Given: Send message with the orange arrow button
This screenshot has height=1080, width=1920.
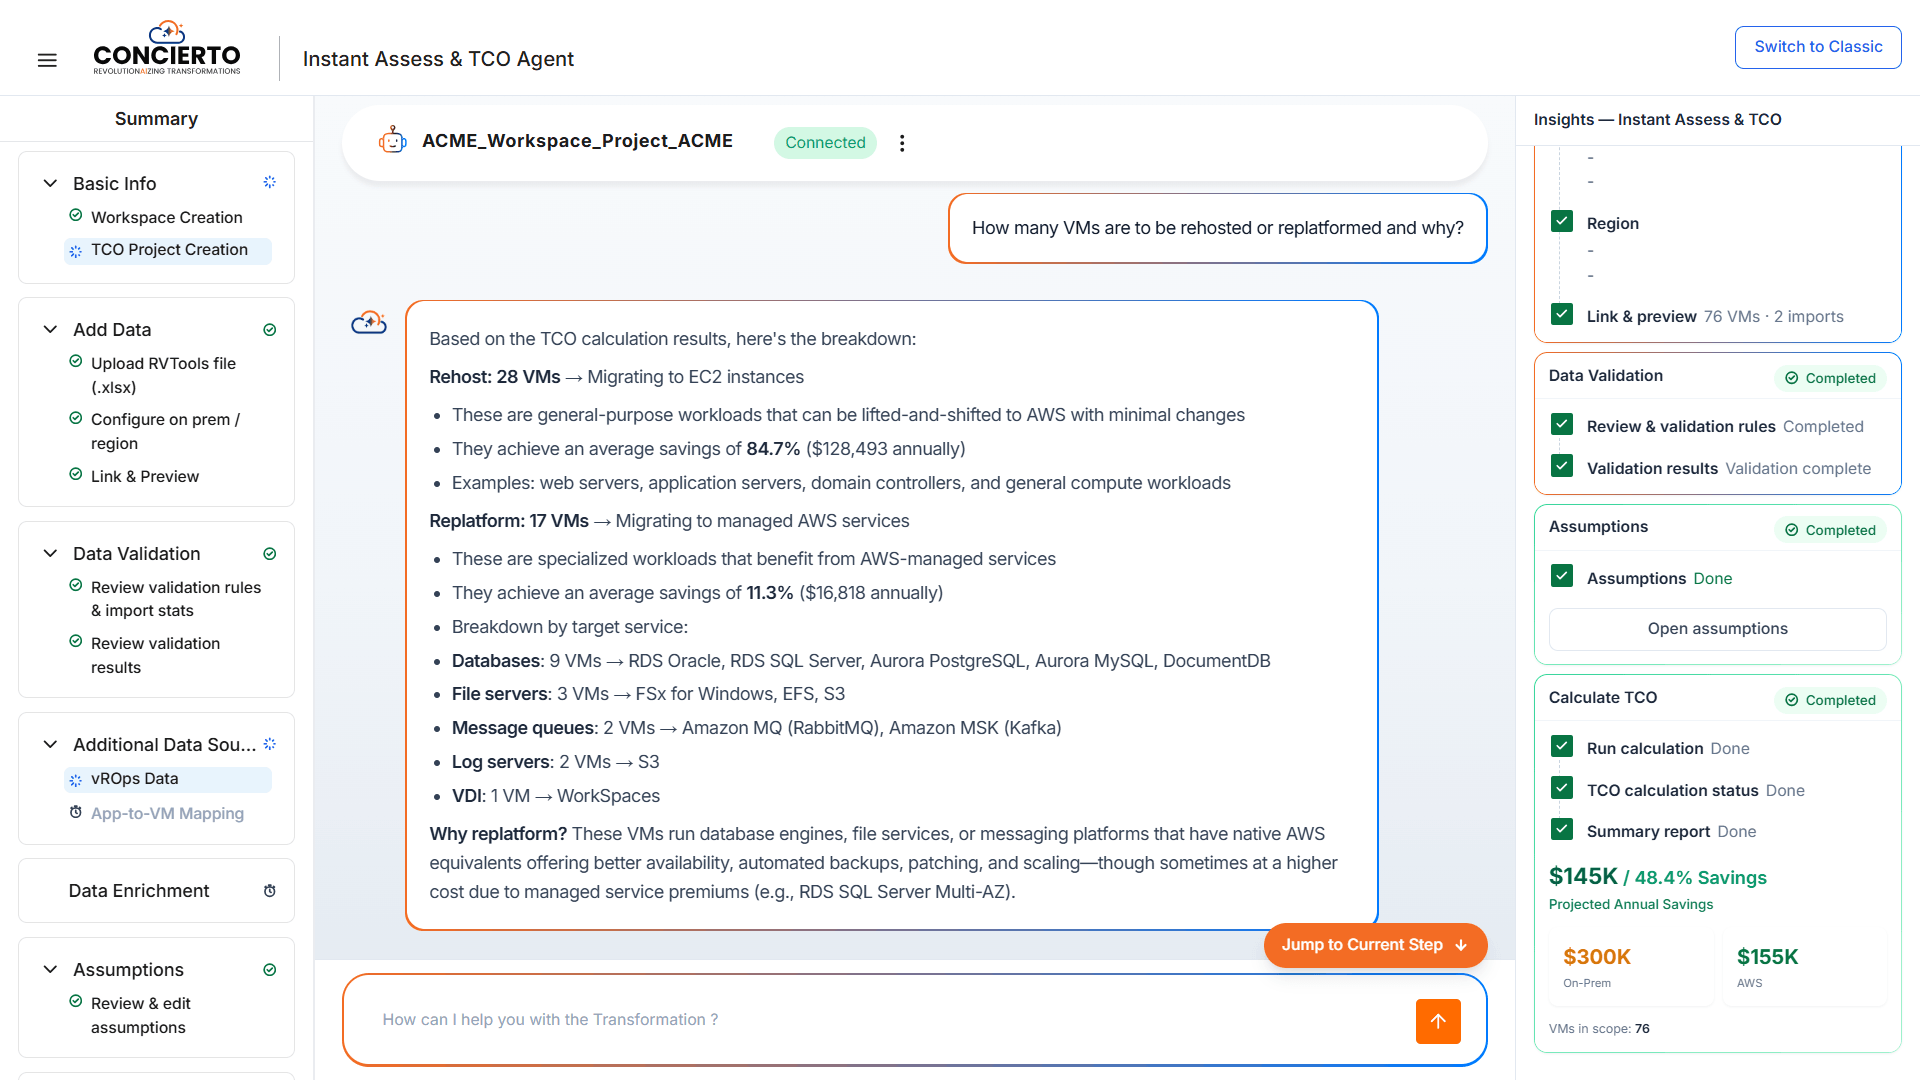Looking at the screenshot, I should (1438, 1021).
